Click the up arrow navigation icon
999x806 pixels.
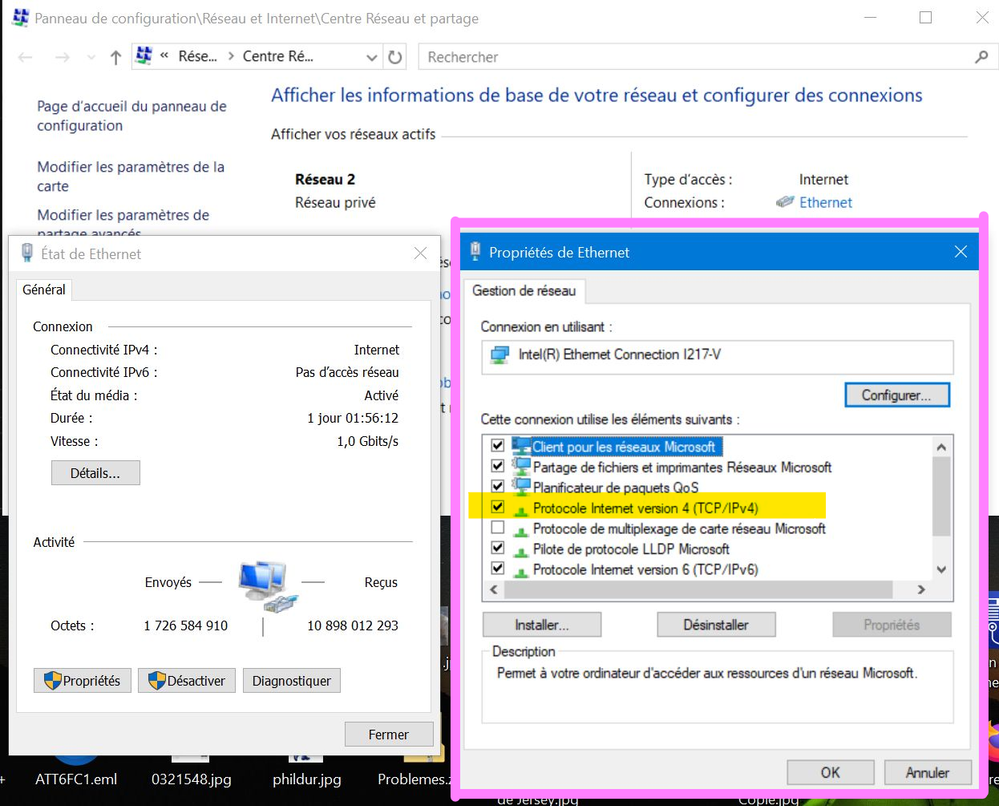[x=115, y=58]
